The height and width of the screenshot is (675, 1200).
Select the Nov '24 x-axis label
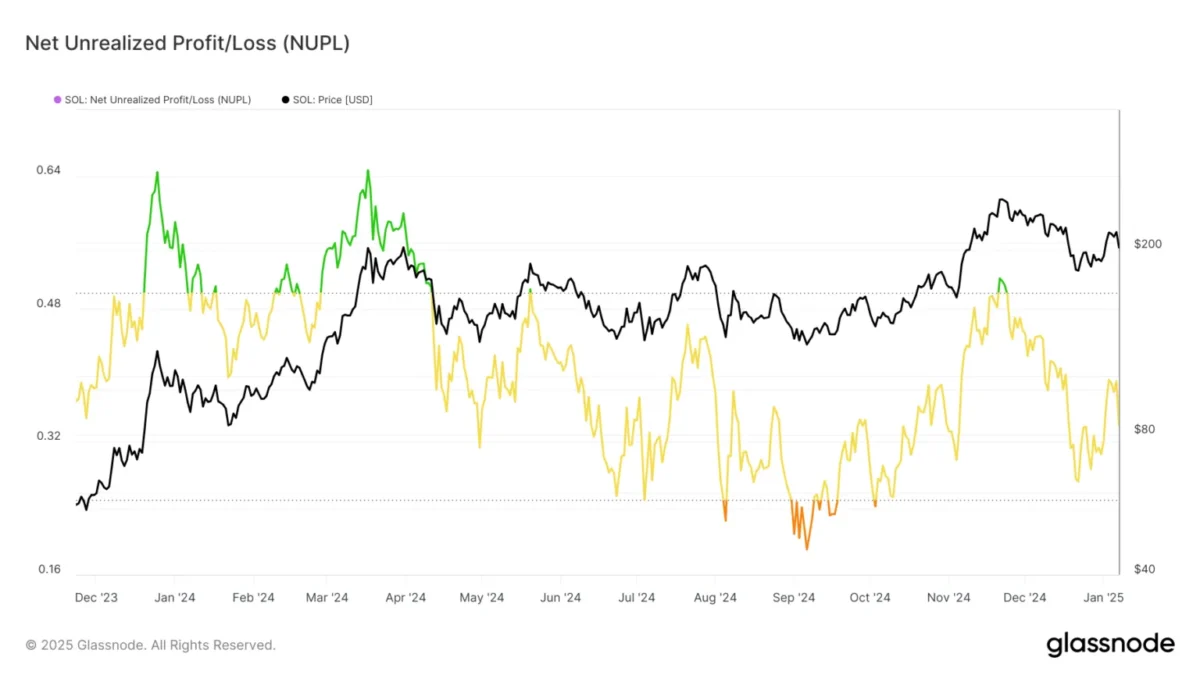pos(948,598)
